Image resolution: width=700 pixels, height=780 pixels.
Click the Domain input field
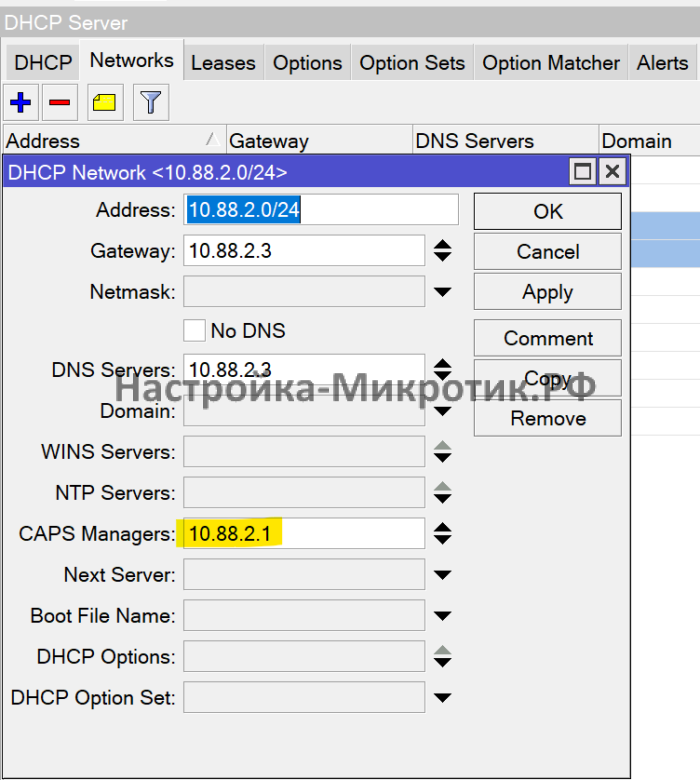coord(304,411)
